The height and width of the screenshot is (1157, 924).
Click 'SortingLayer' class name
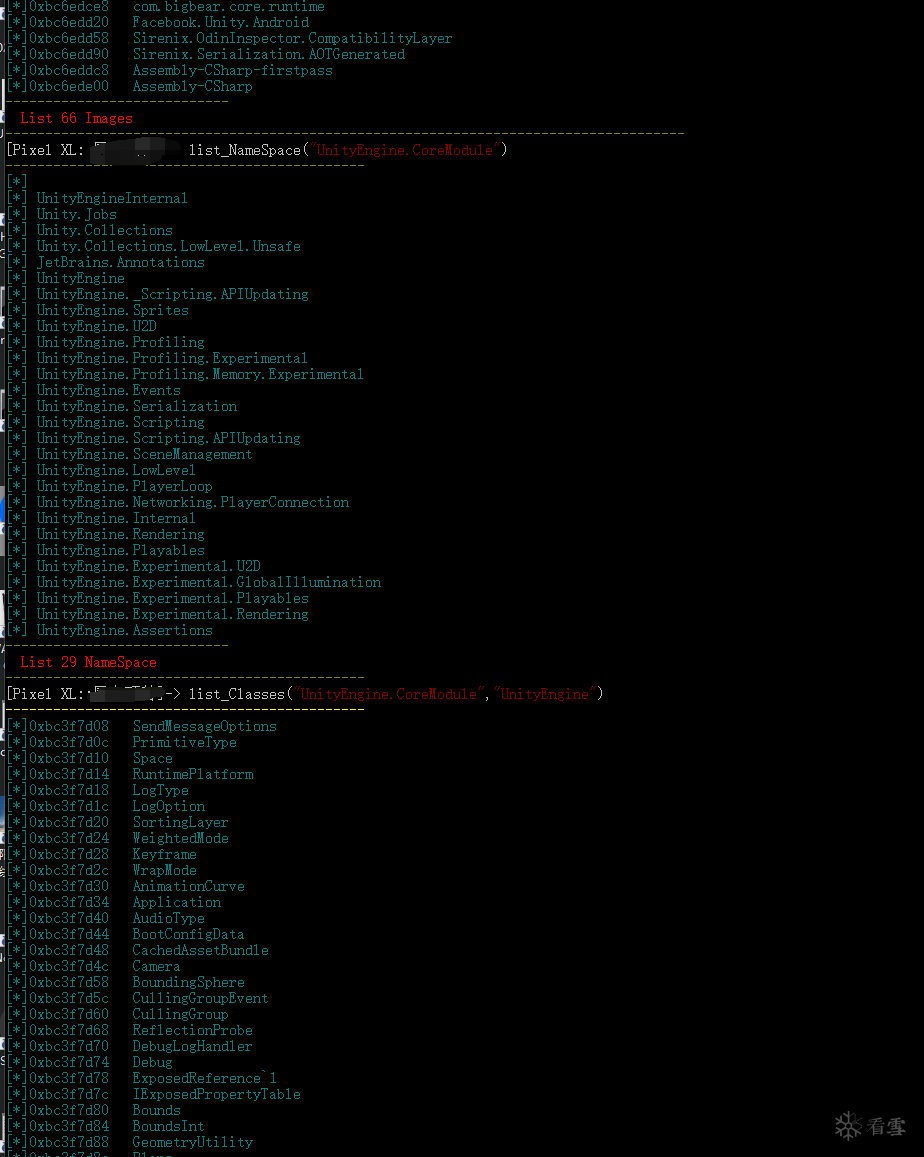(181, 823)
